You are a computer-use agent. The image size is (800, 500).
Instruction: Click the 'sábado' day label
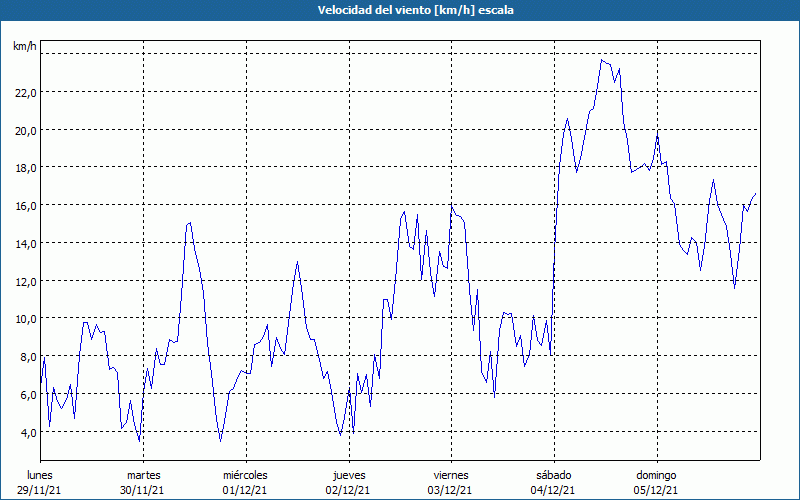[x=554, y=475]
